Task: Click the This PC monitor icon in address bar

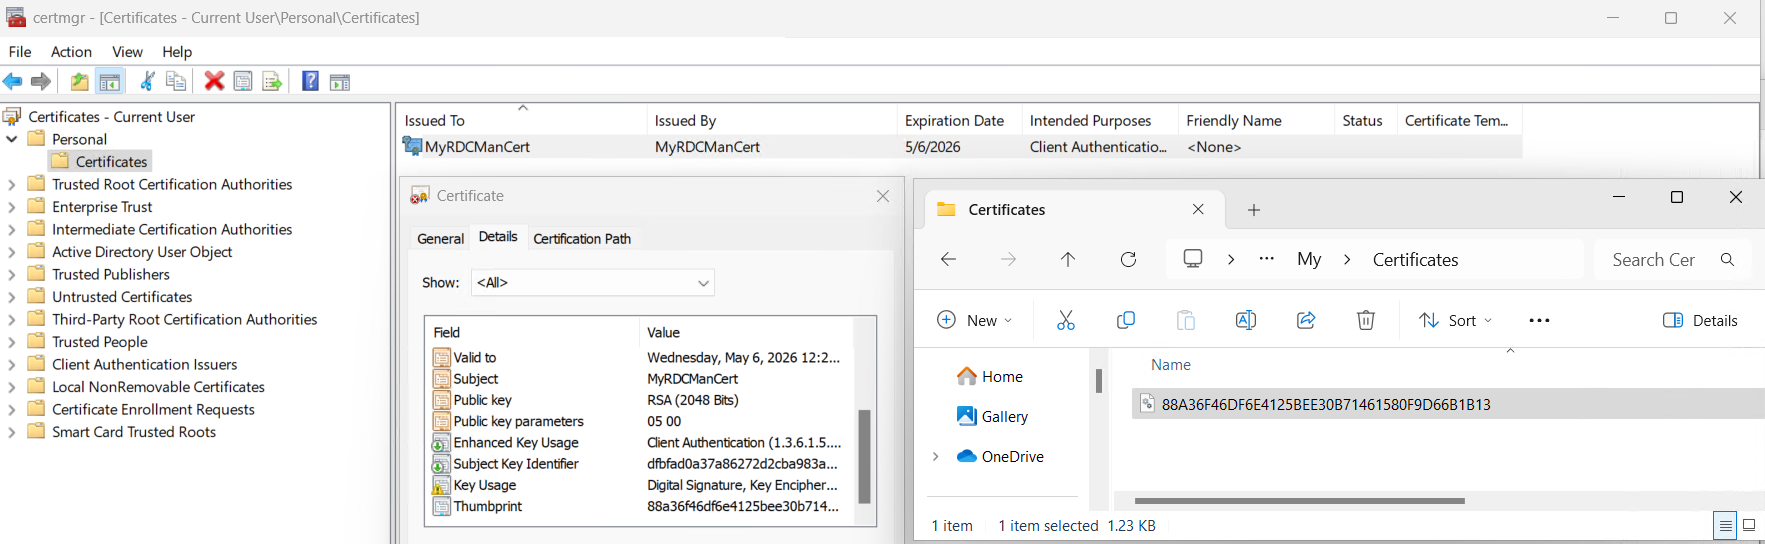Action: tap(1193, 259)
